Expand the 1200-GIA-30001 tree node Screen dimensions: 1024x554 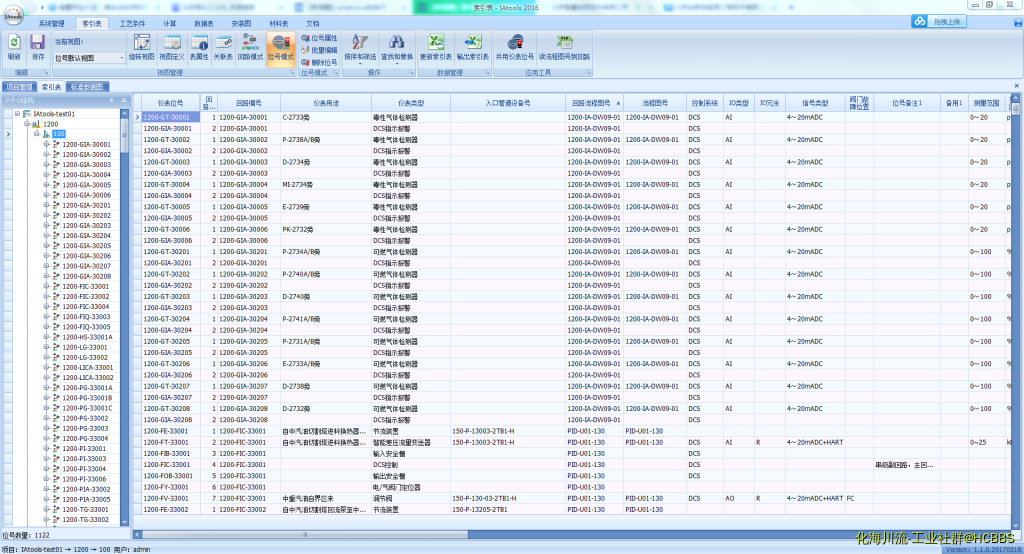point(46,144)
